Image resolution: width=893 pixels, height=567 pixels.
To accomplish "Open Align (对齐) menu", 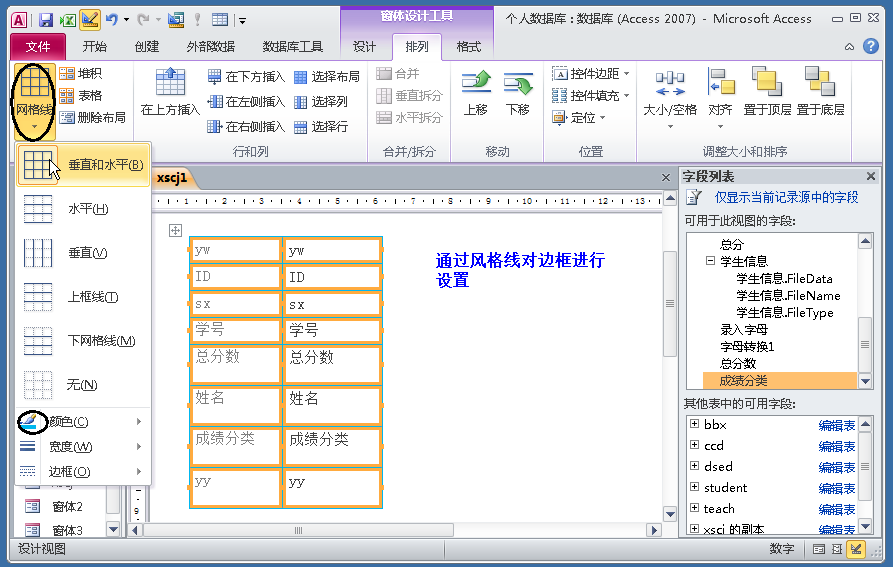I will tap(720, 98).
